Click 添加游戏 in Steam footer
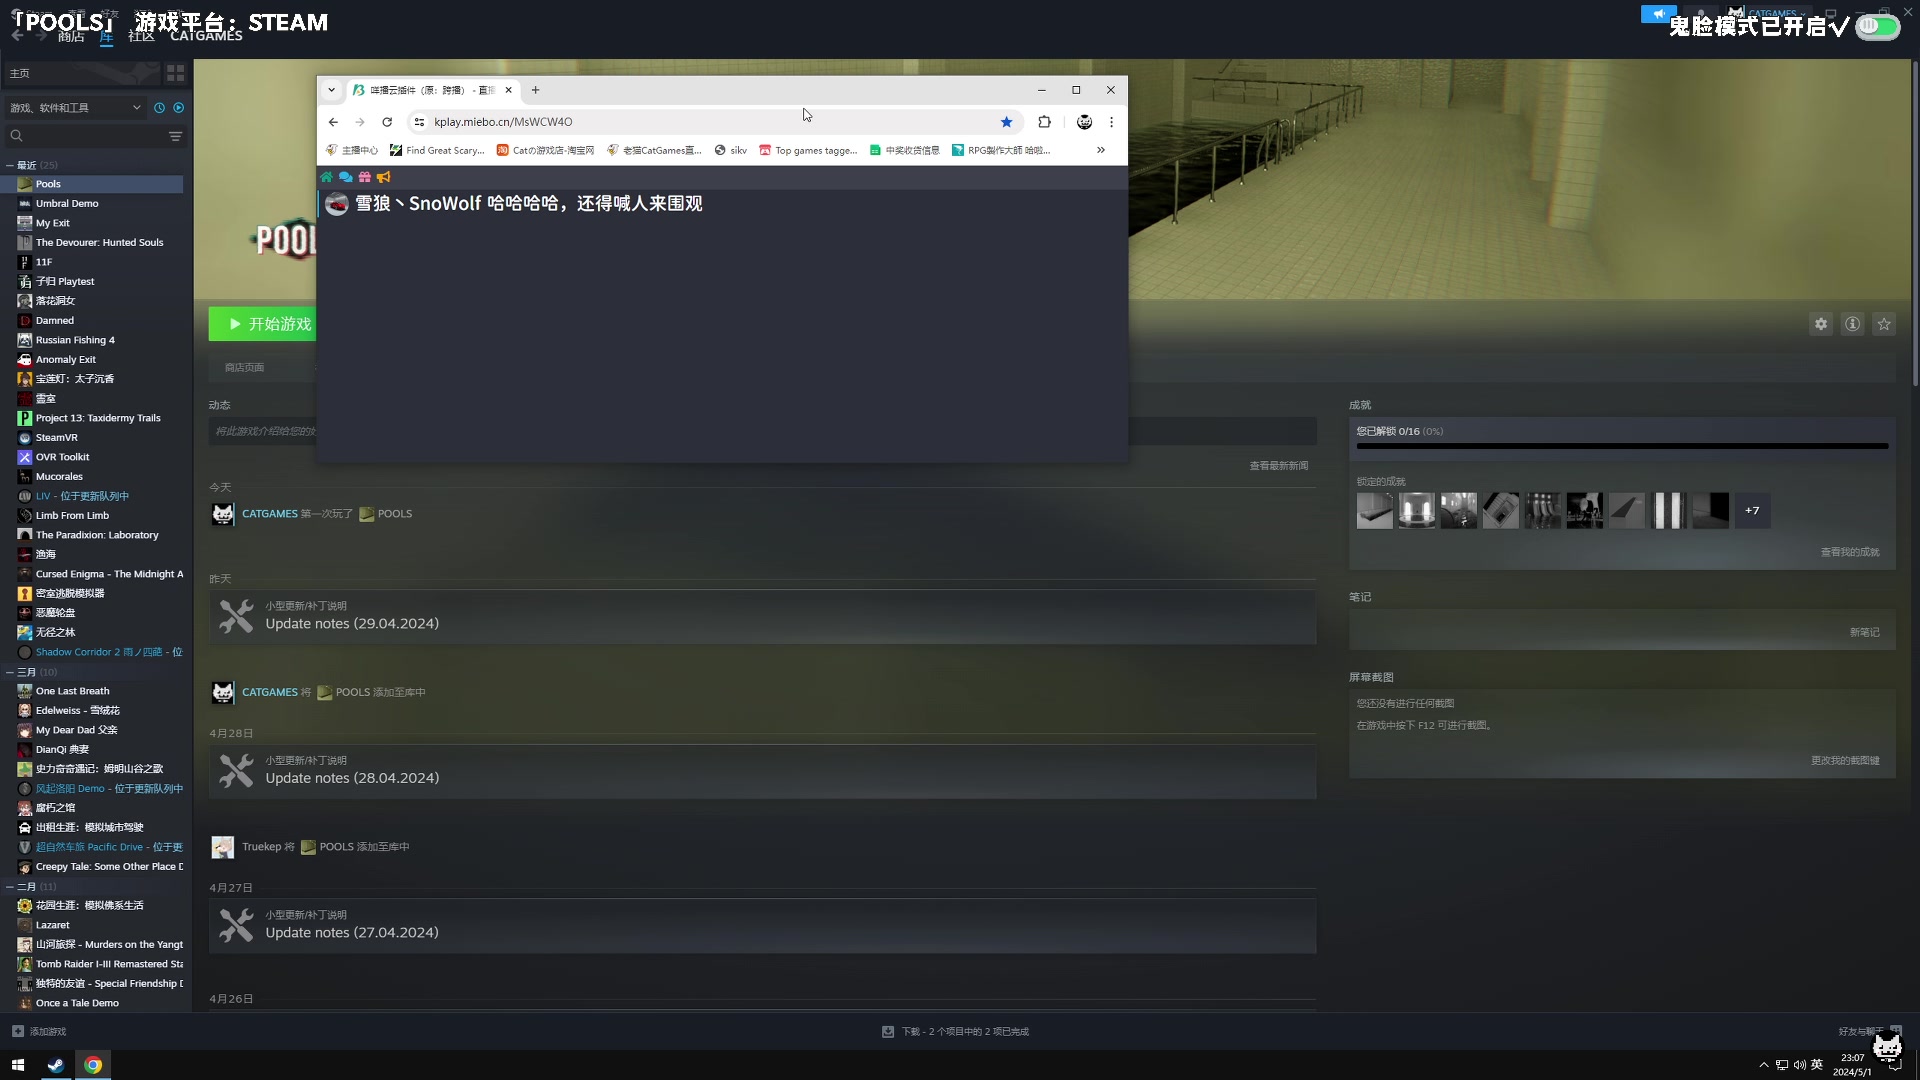1920x1080 pixels. (48, 1031)
